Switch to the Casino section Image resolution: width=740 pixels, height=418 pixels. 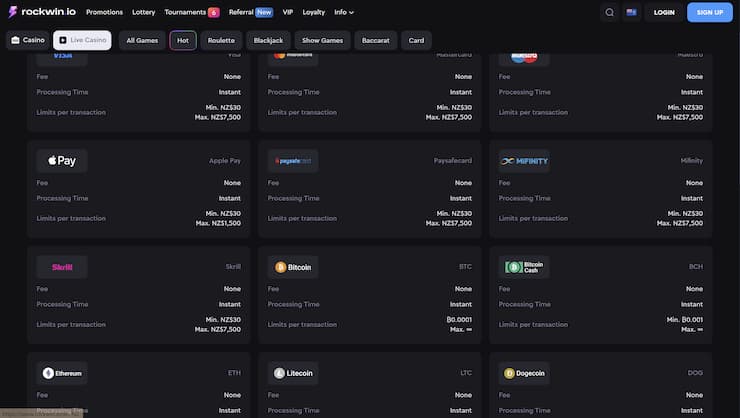click(28, 40)
